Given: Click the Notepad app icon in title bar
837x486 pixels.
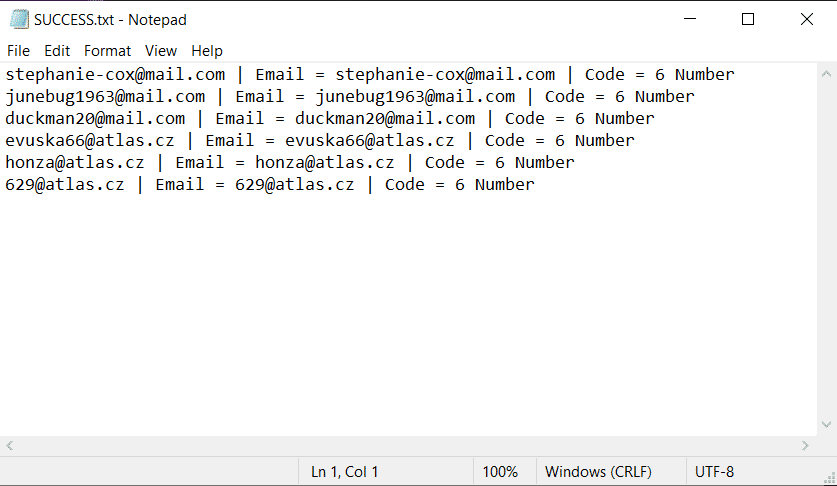Looking at the screenshot, I should tap(17, 20).
